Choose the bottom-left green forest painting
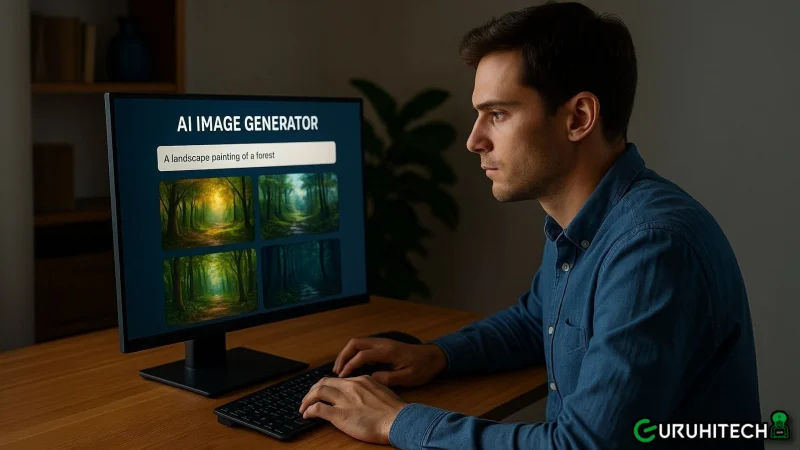Image resolution: width=800 pixels, height=450 pixels. click(210, 286)
